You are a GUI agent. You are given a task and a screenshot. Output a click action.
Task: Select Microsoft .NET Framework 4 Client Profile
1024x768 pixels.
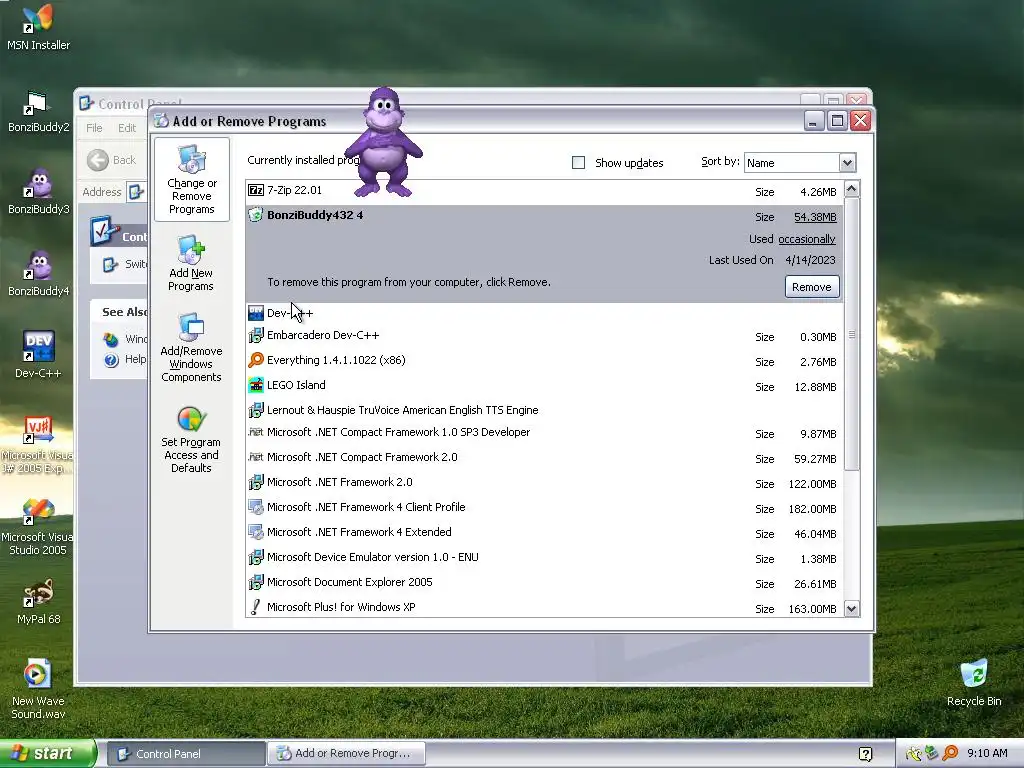(x=545, y=507)
